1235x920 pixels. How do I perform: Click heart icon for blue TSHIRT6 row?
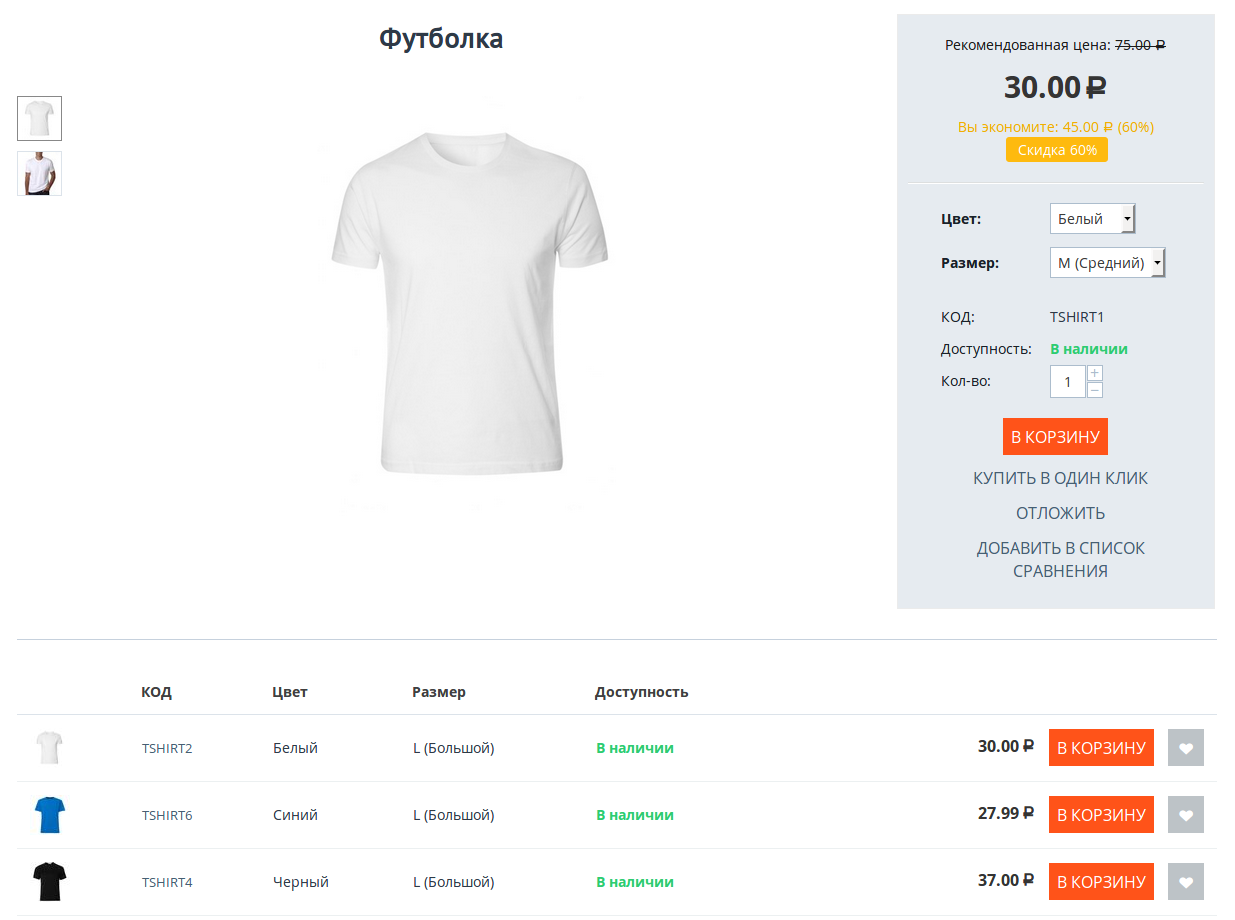coord(1185,815)
